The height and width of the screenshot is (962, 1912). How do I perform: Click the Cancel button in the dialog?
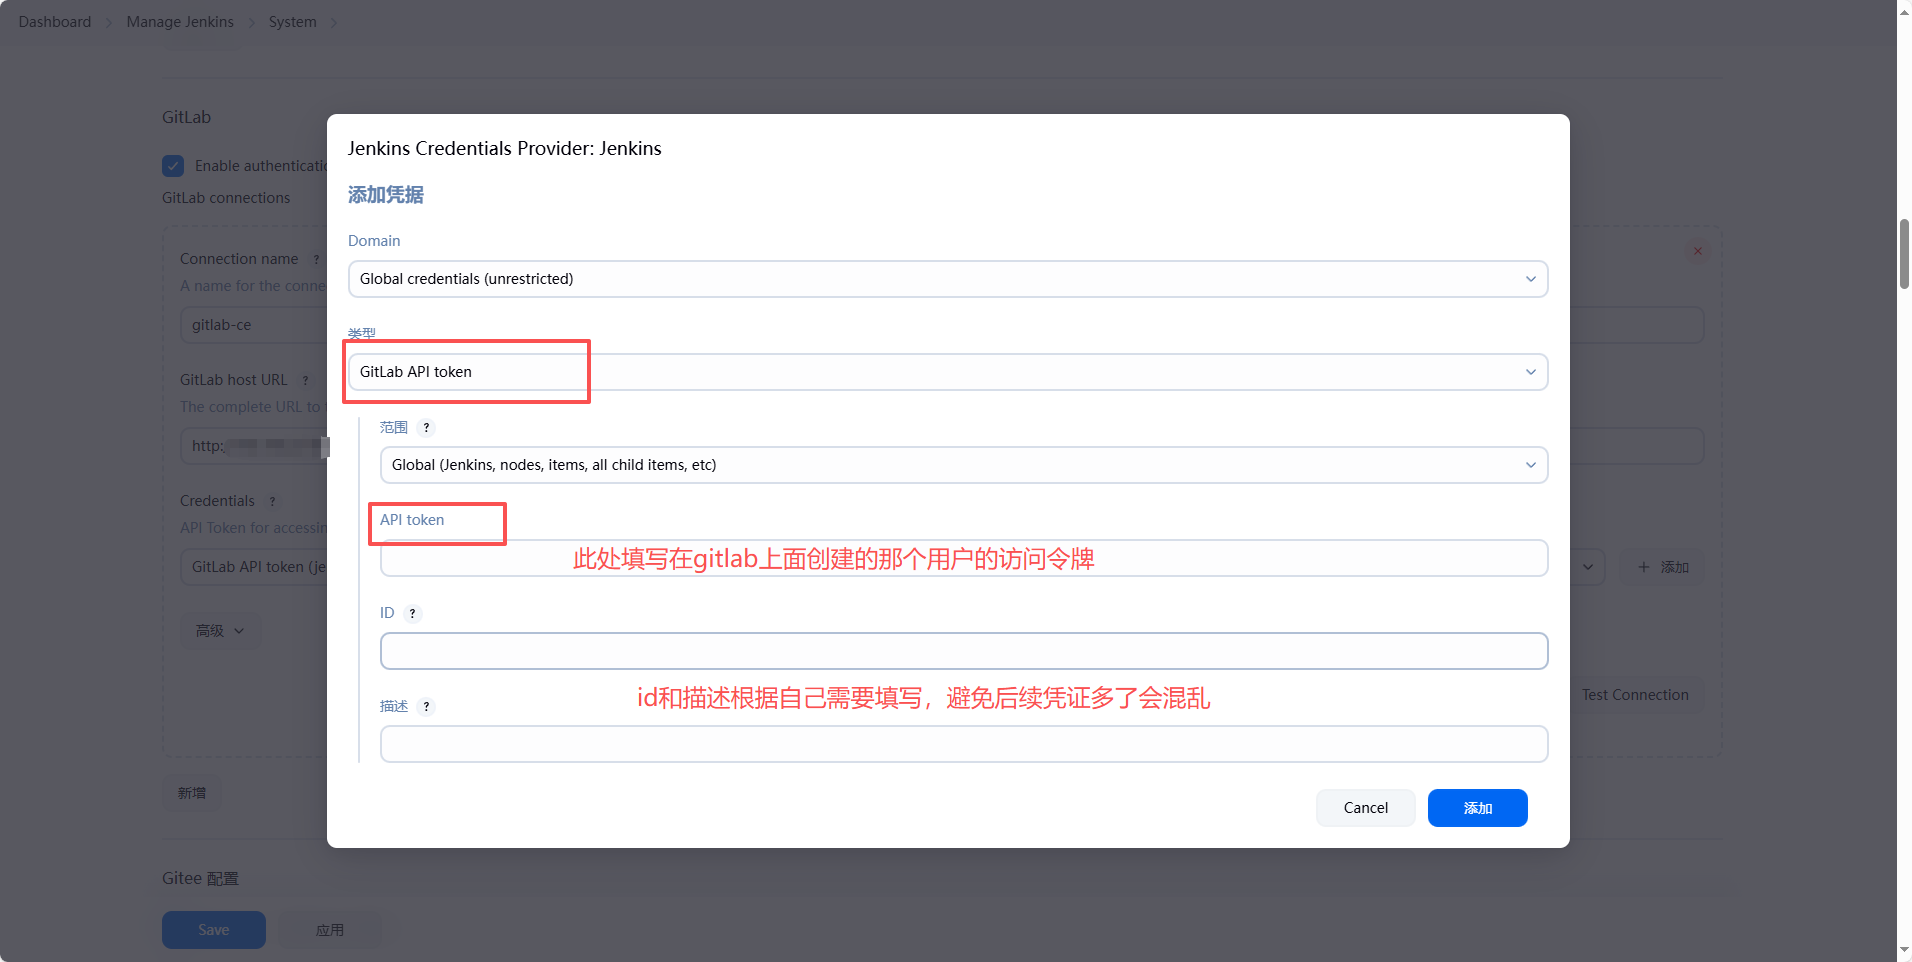(1365, 808)
